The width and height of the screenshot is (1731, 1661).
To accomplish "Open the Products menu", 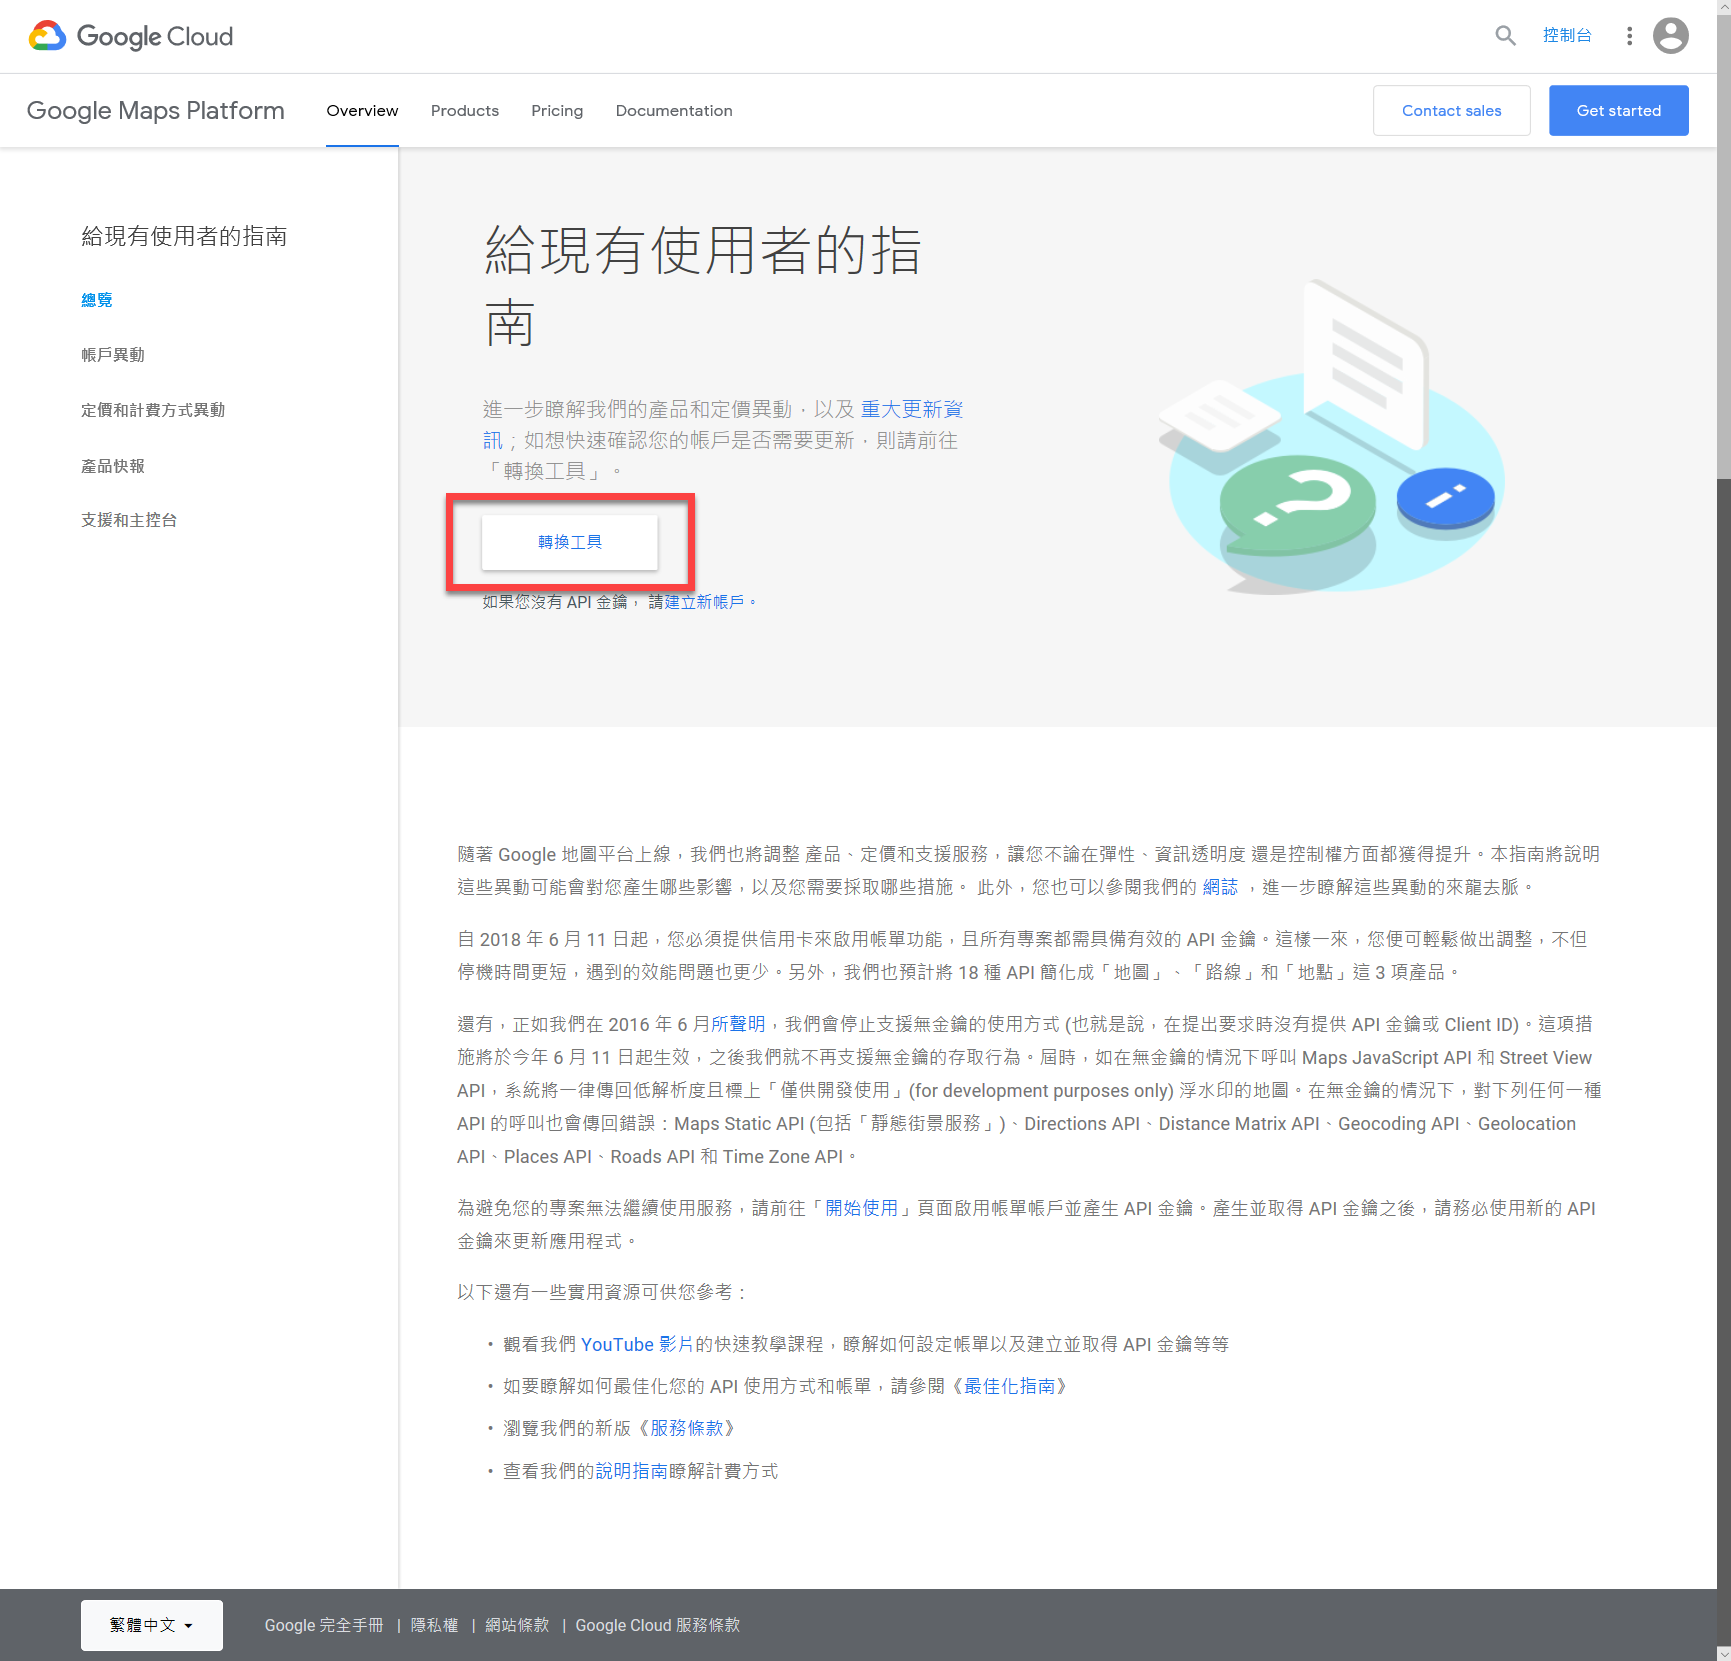I will pyautogui.click(x=465, y=111).
